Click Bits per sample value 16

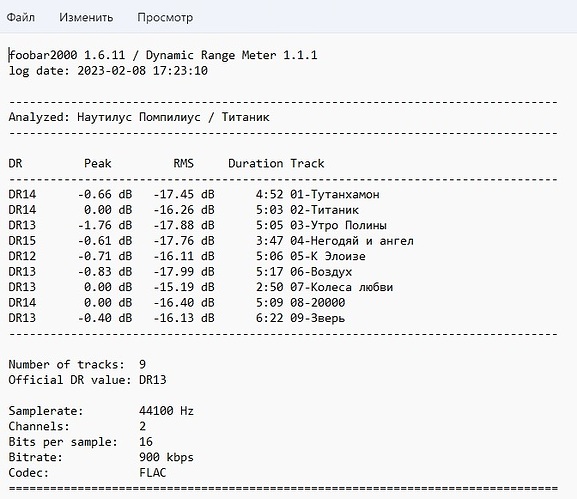tap(146, 442)
